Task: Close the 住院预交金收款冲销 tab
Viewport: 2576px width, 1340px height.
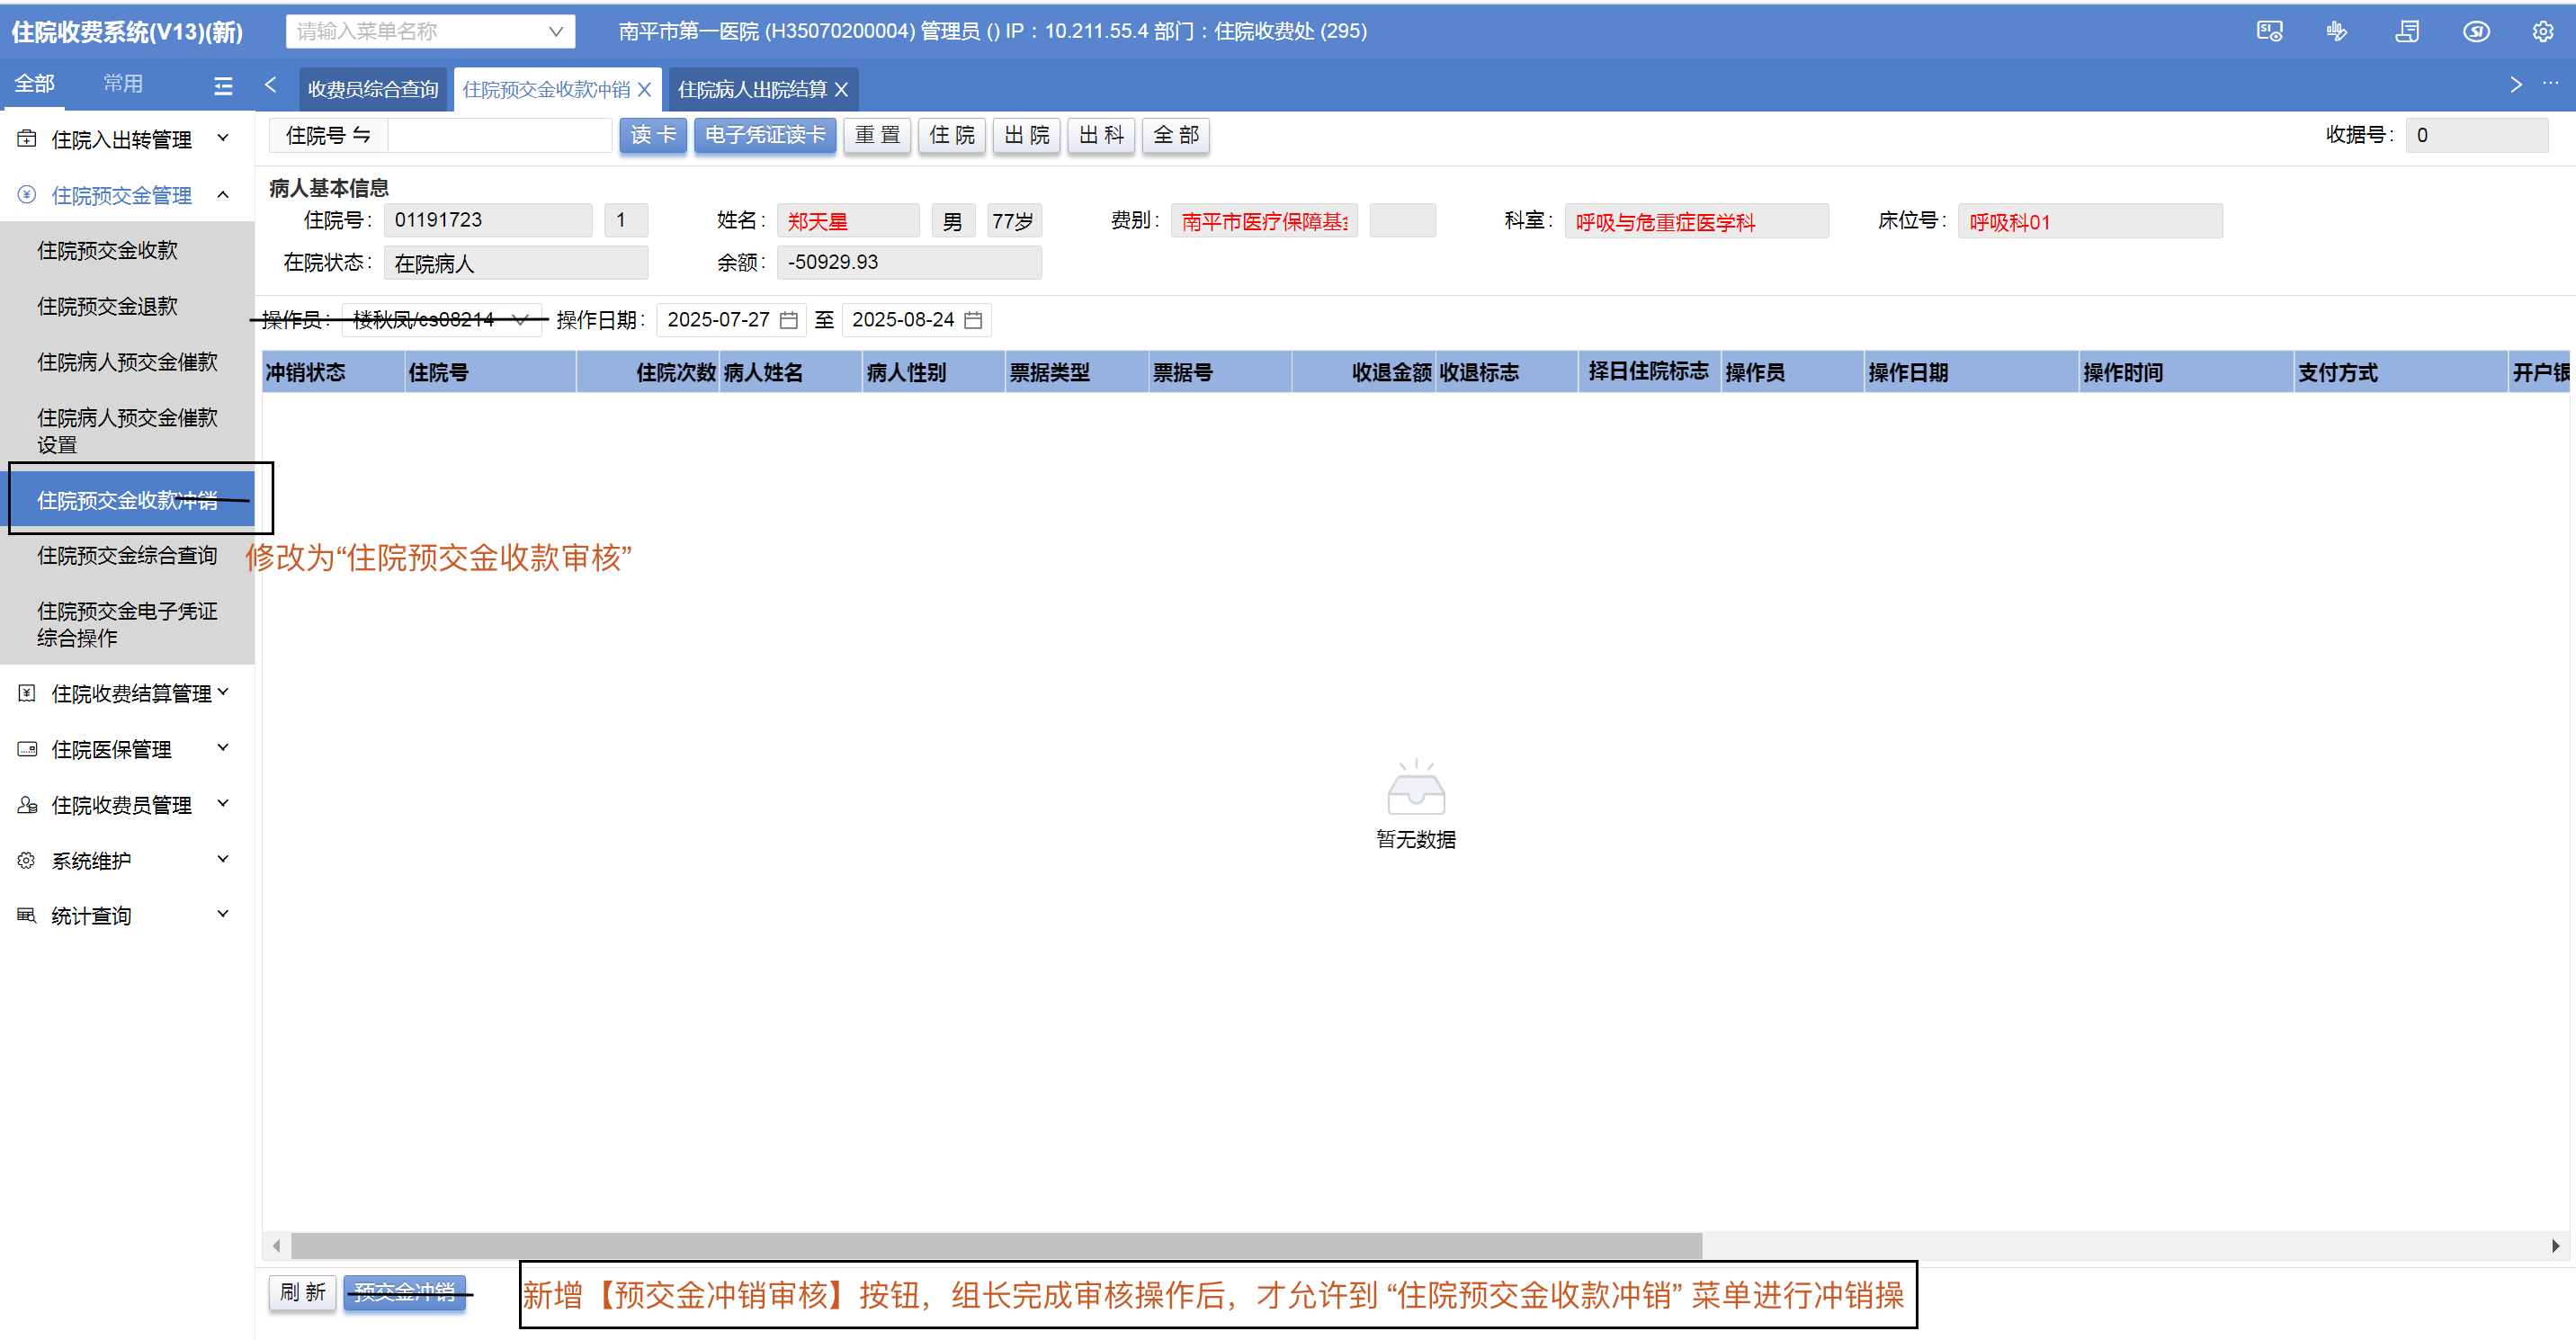Action: click(x=644, y=90)
